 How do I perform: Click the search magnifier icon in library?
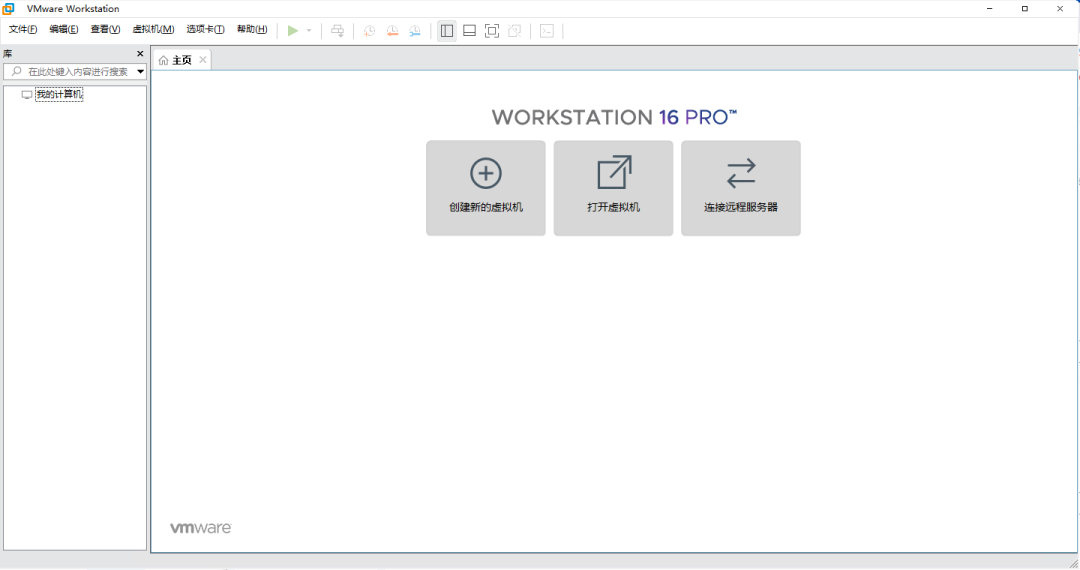pyautogui.click(x=17, y=71)
